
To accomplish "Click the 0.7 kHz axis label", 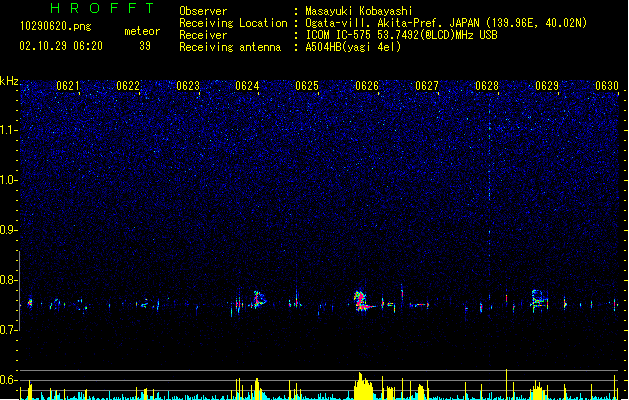I will pos(9,330).
